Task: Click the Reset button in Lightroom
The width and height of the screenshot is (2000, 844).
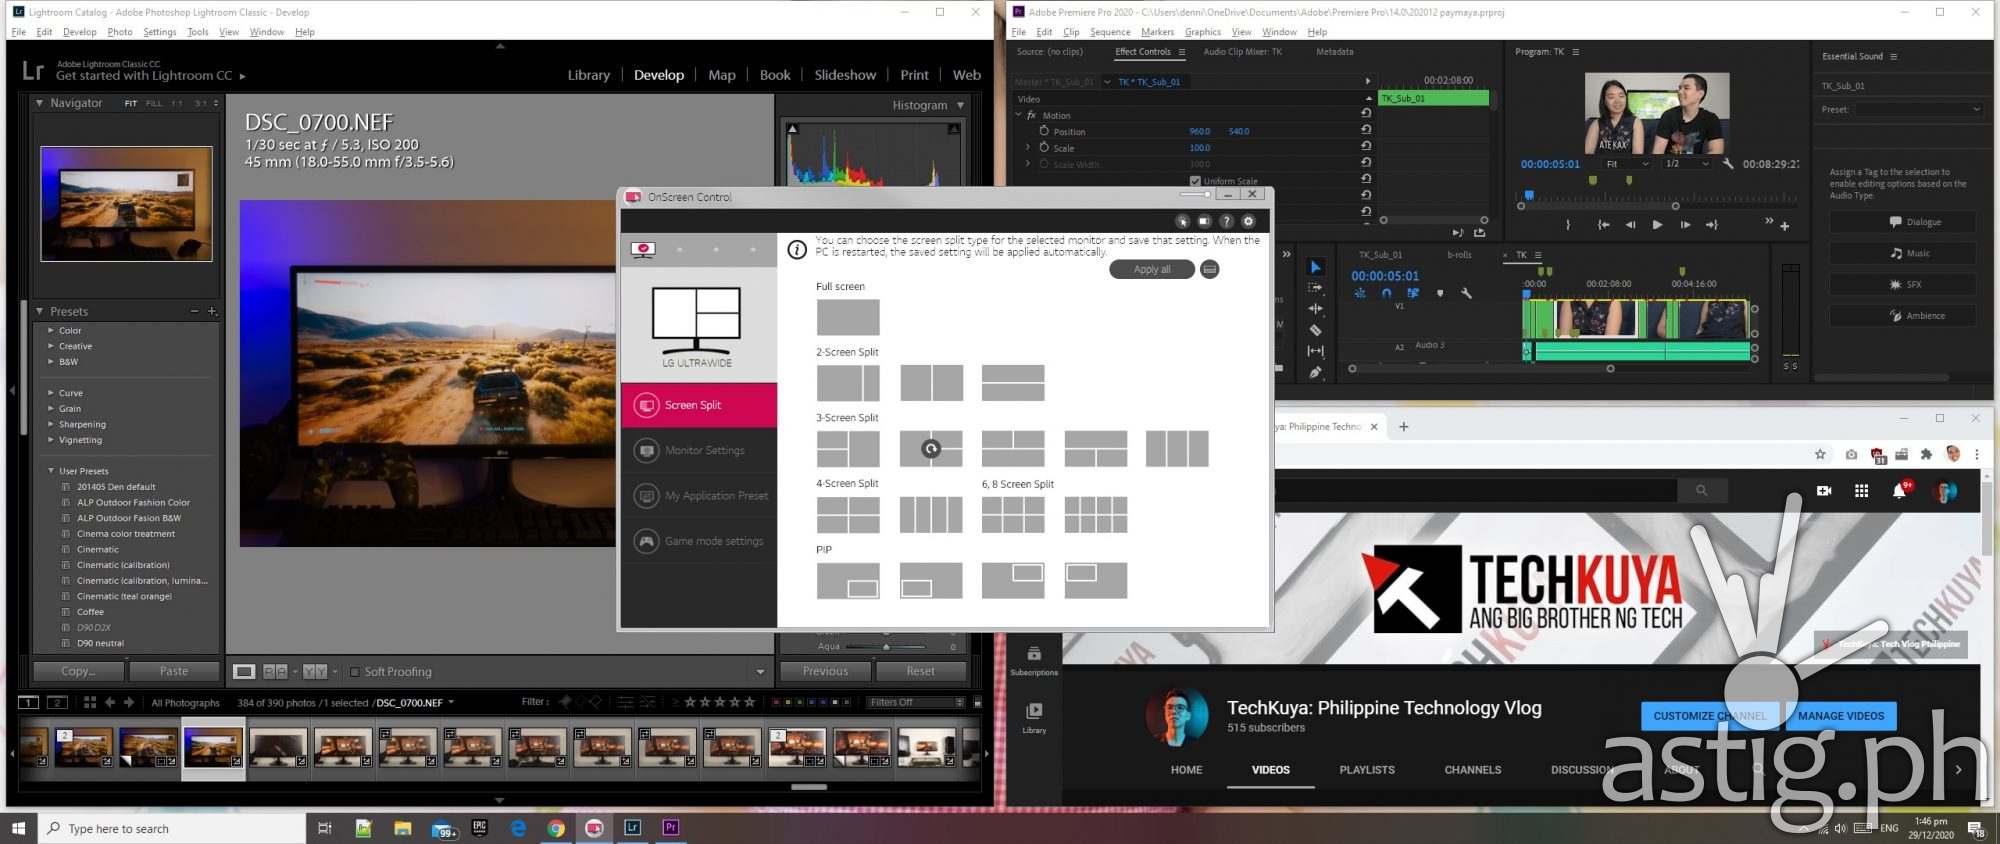Action: coord(920,671)
